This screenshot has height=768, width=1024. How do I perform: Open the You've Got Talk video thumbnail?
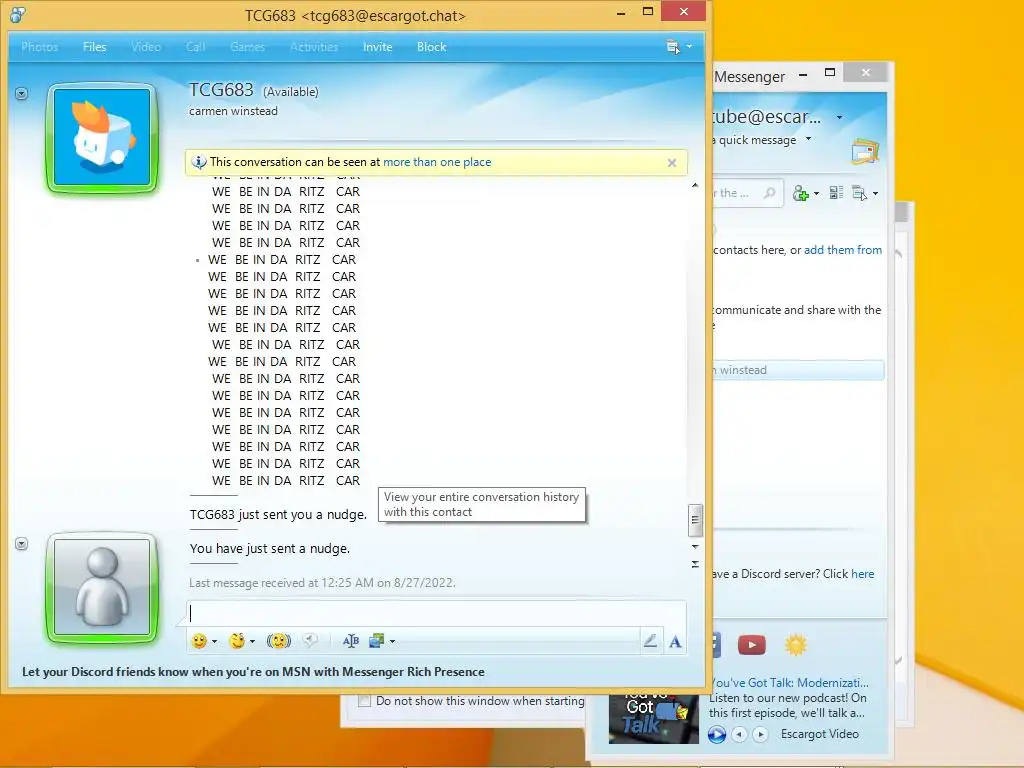[654, 717]
